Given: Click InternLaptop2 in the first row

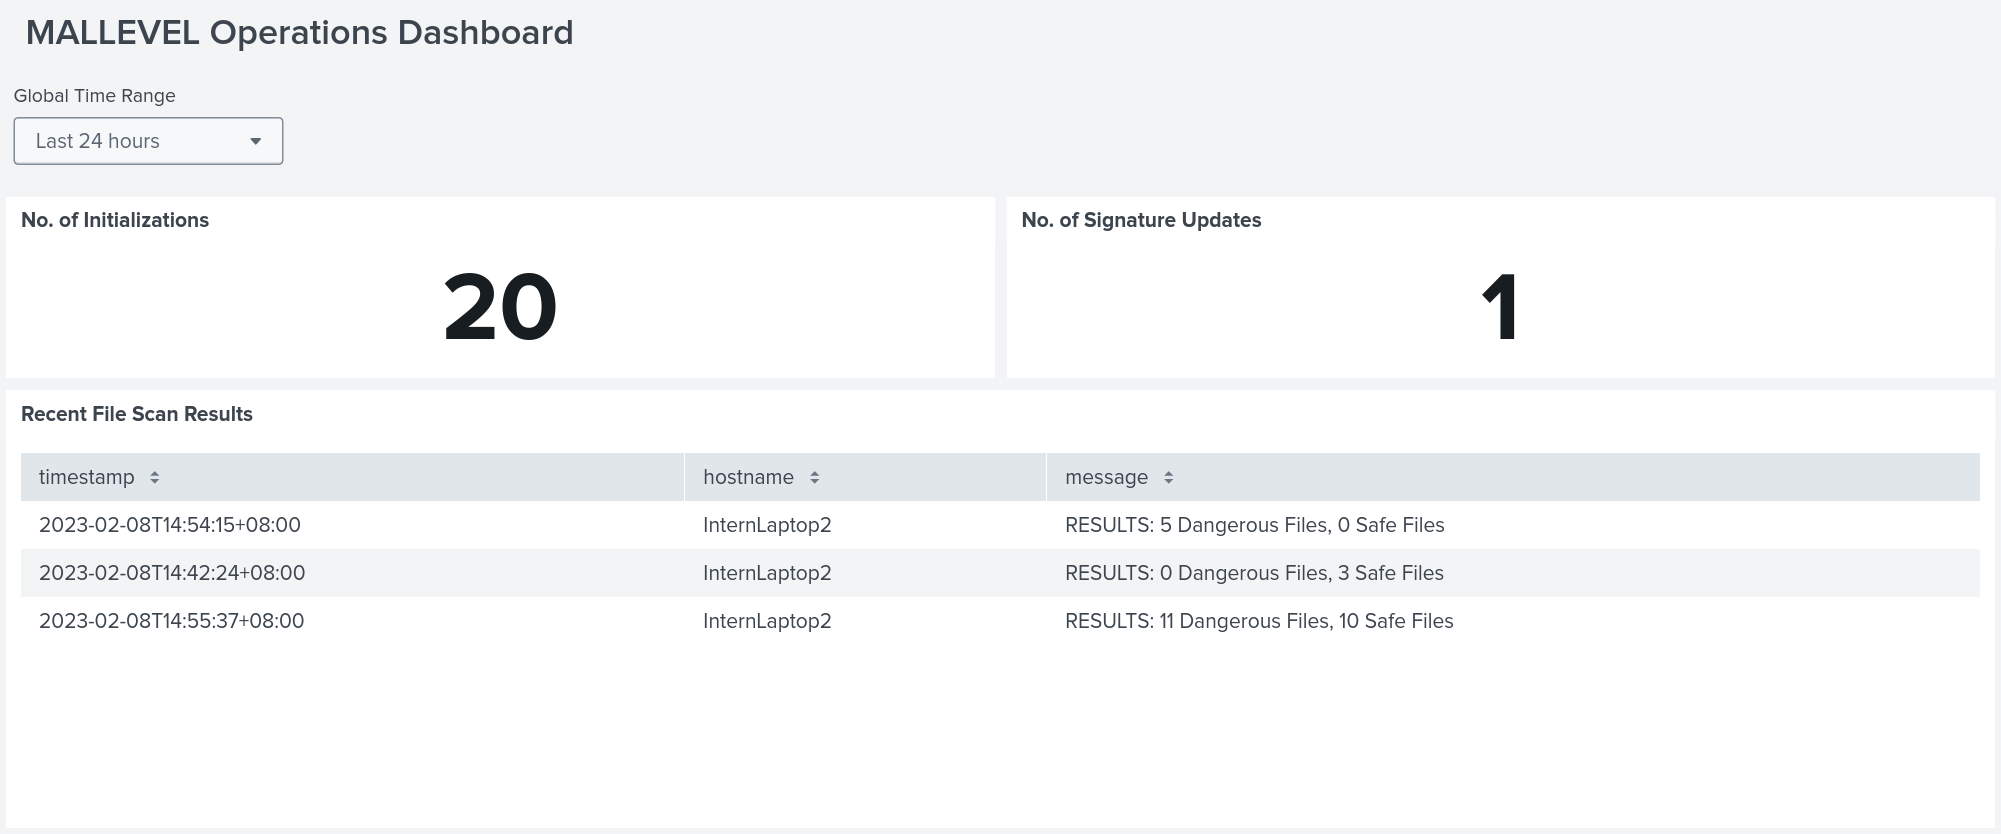Looking at the screenshot, I should pos(767,525).
